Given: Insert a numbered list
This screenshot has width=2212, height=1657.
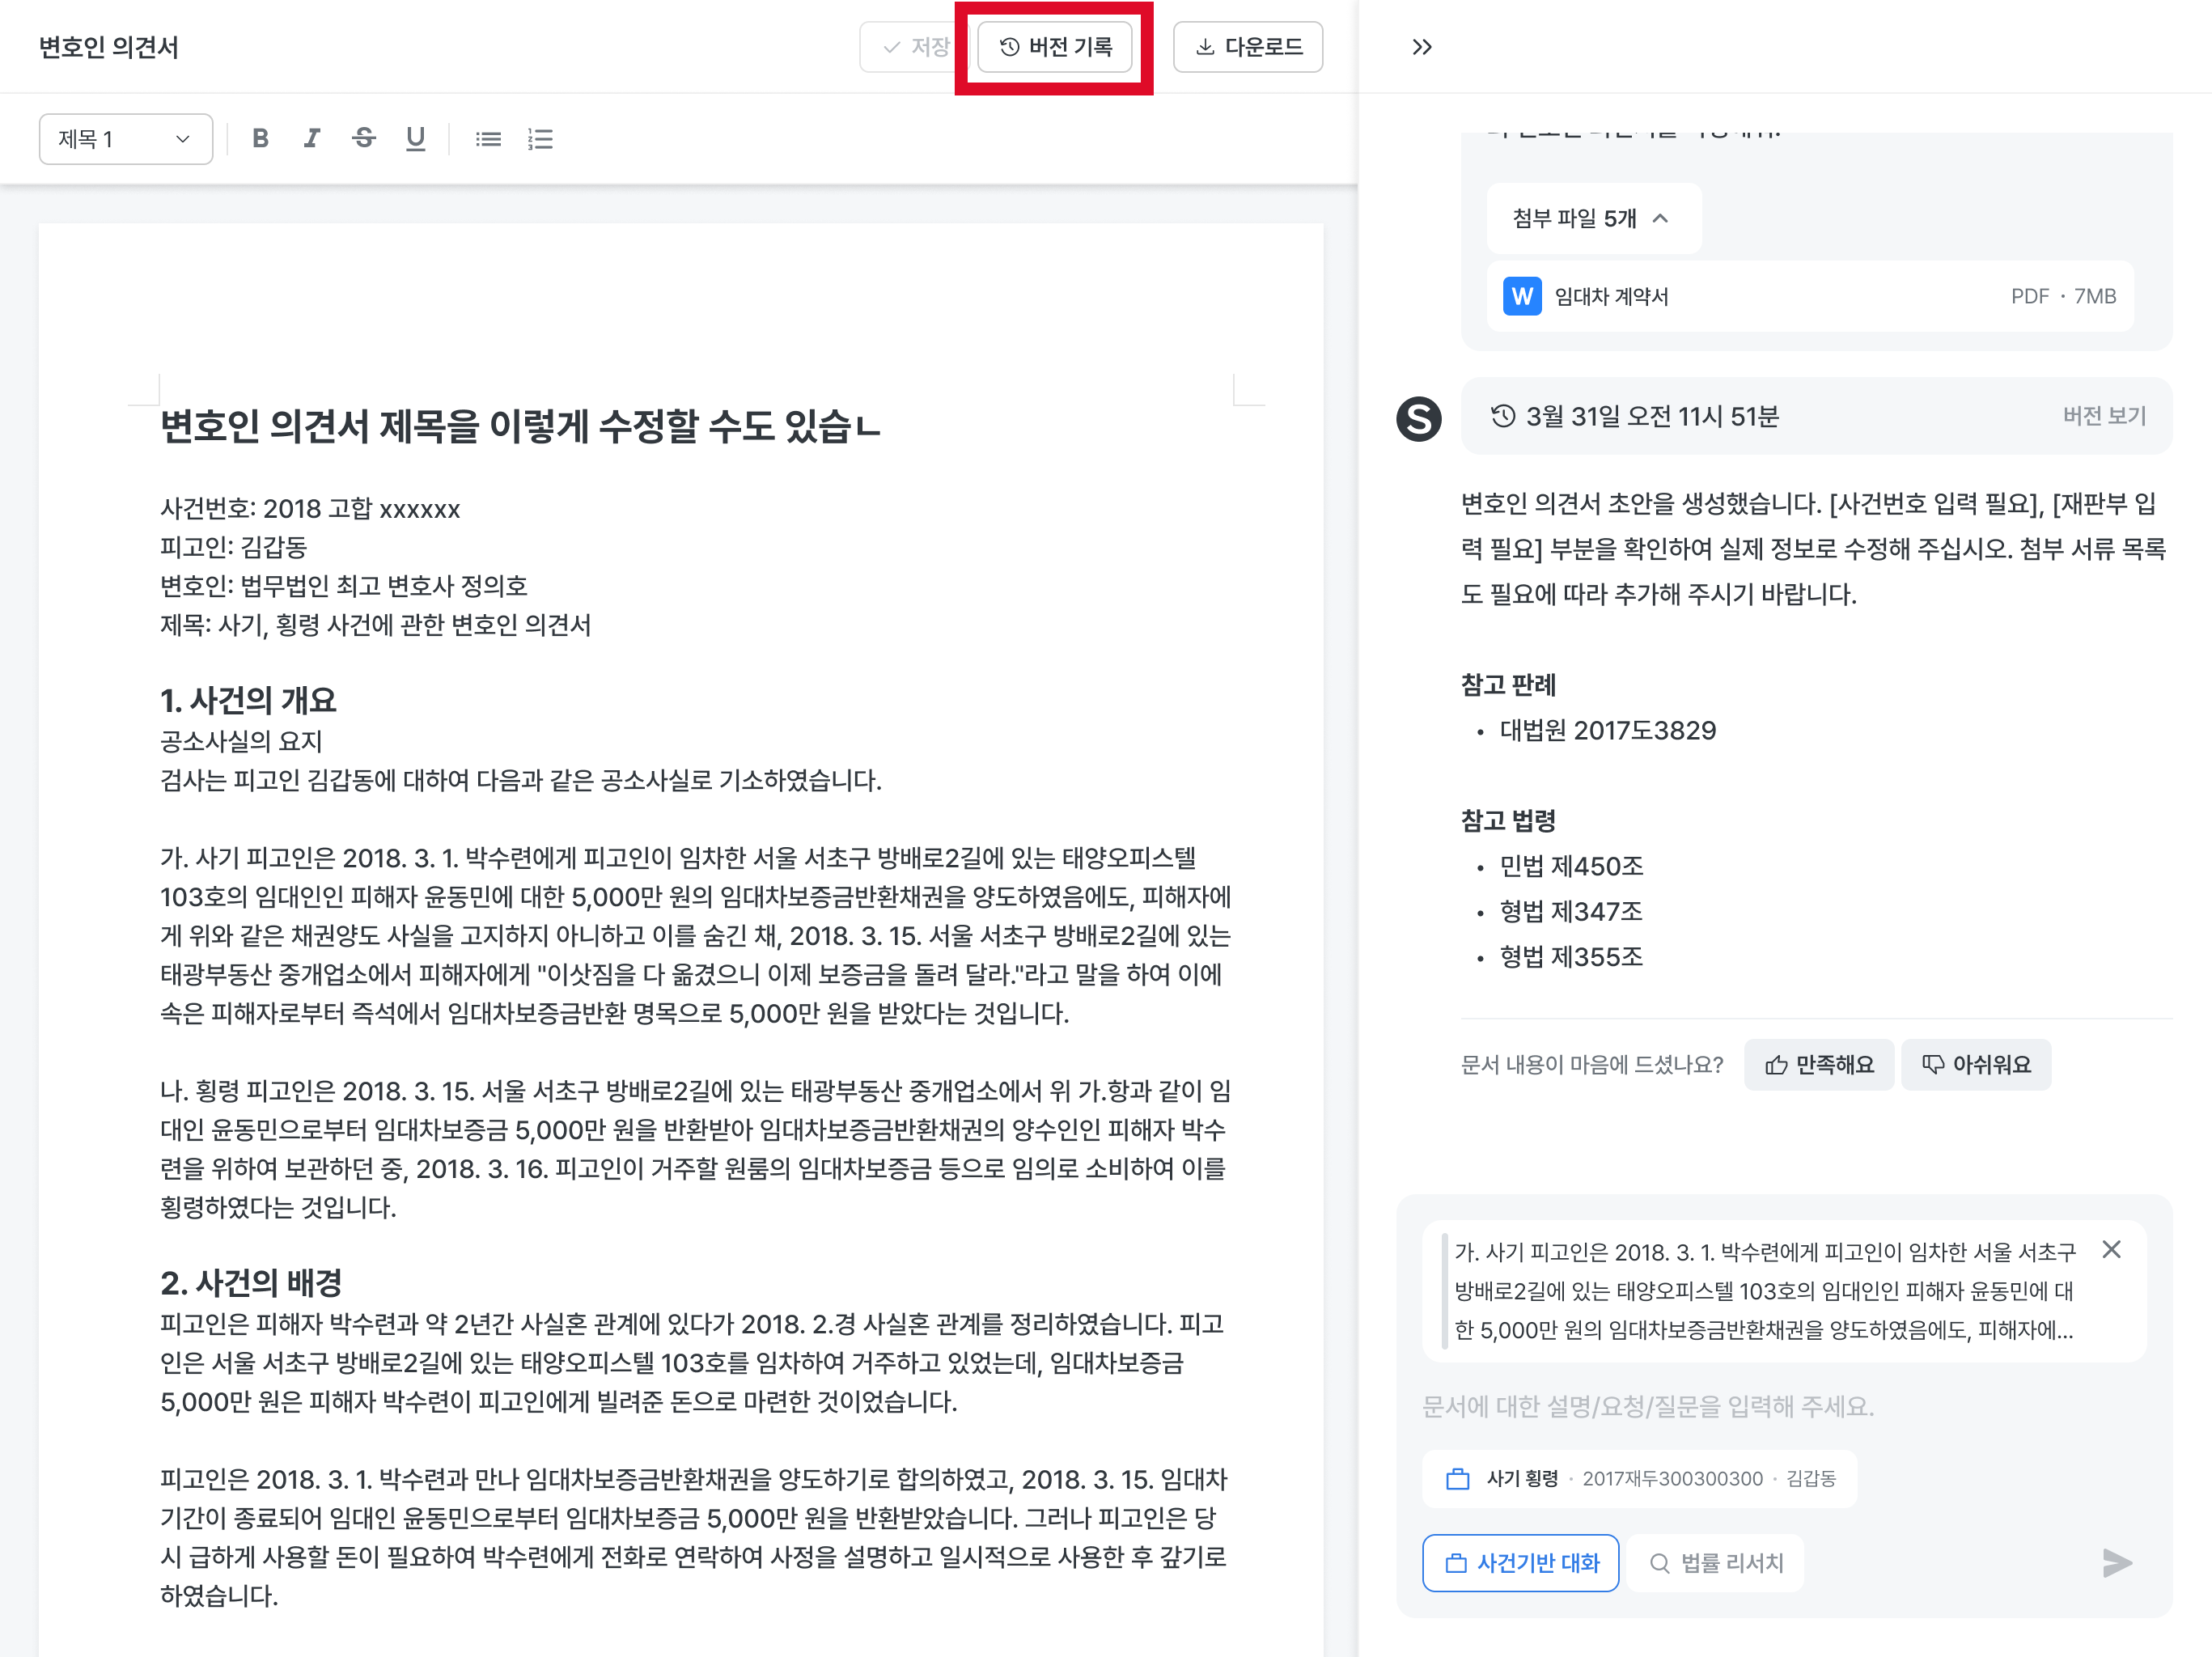Looking at the screenshot, I should 540,139.
